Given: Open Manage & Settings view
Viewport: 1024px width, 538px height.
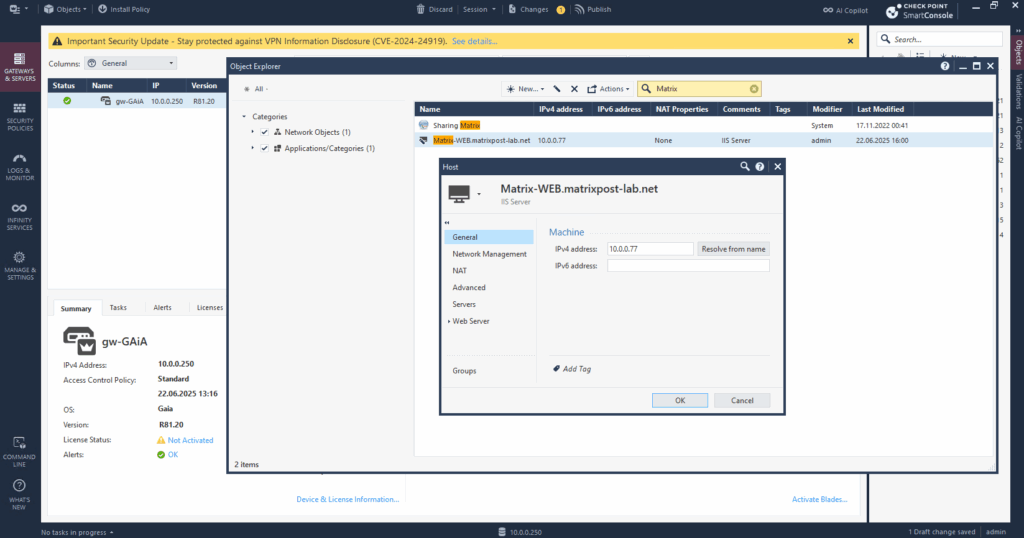Looking at the screenshot, I should tap(20, 266).
